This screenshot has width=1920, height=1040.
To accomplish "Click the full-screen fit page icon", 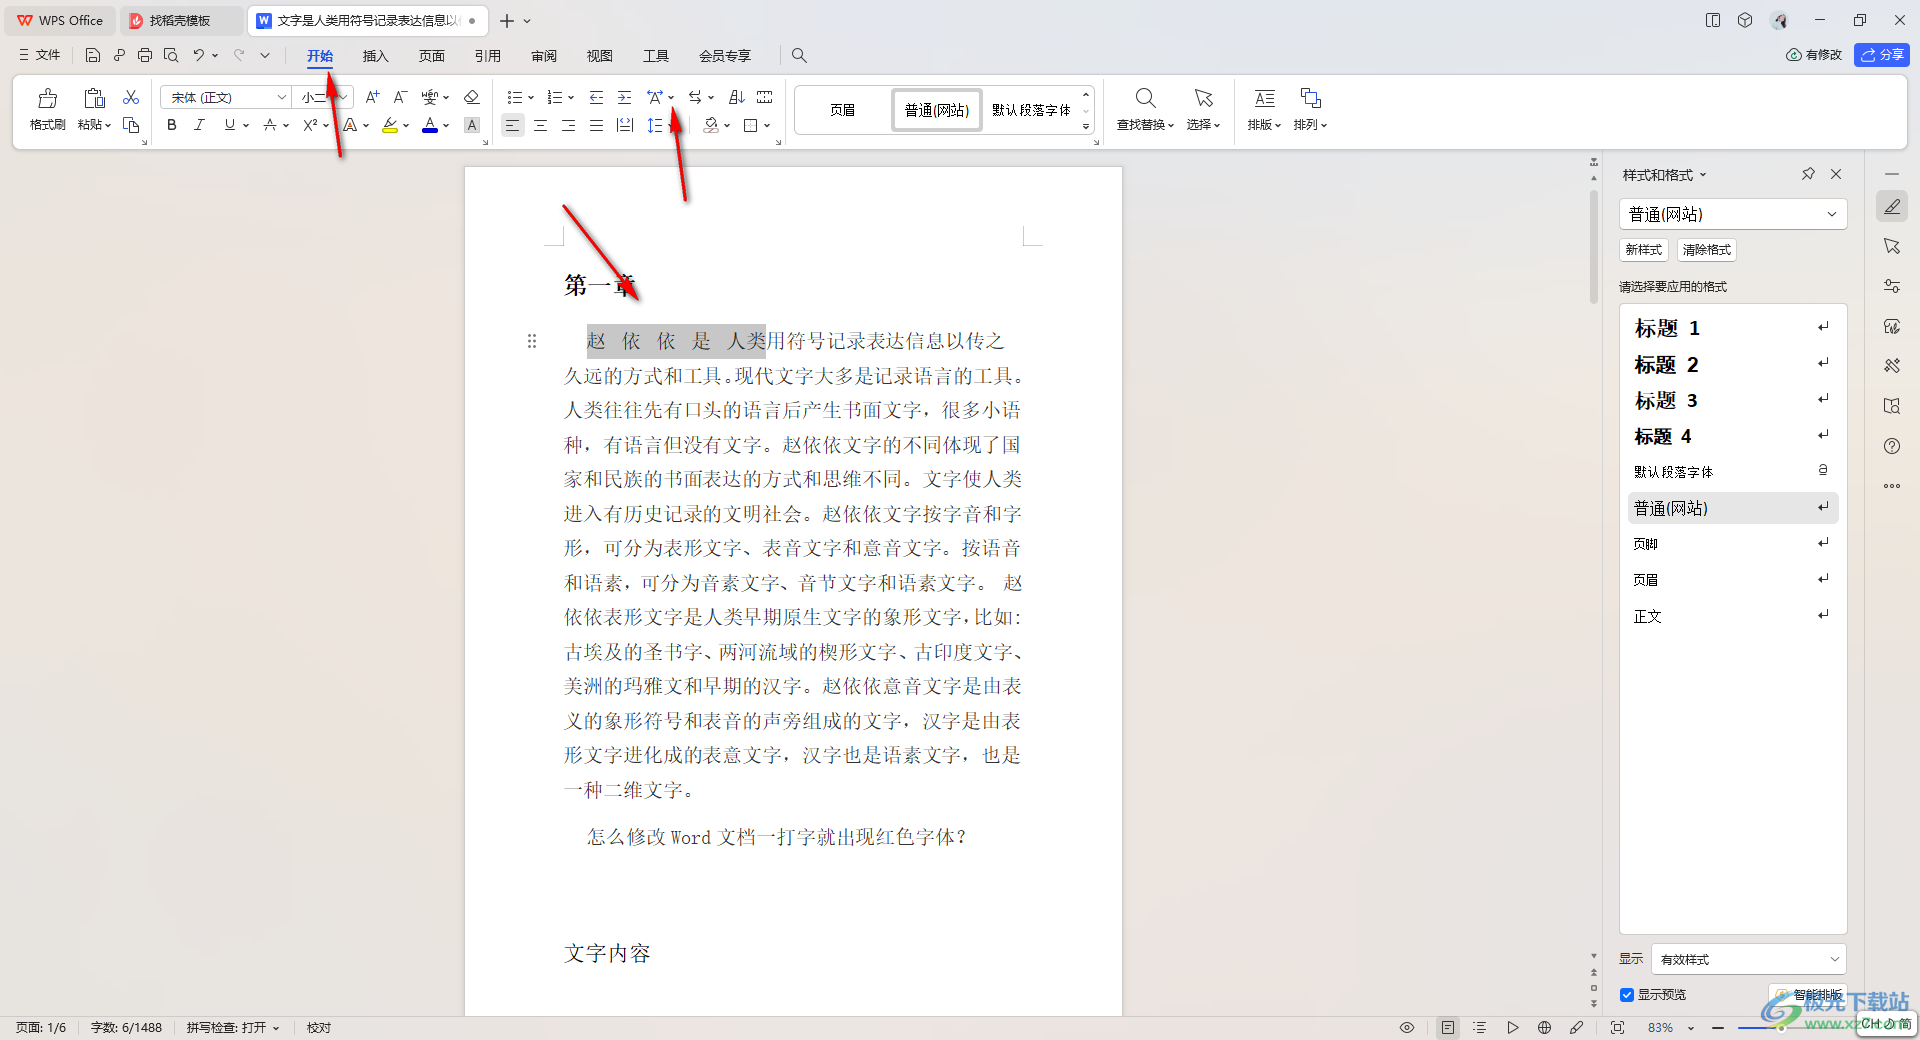I will [1617, 1027].
